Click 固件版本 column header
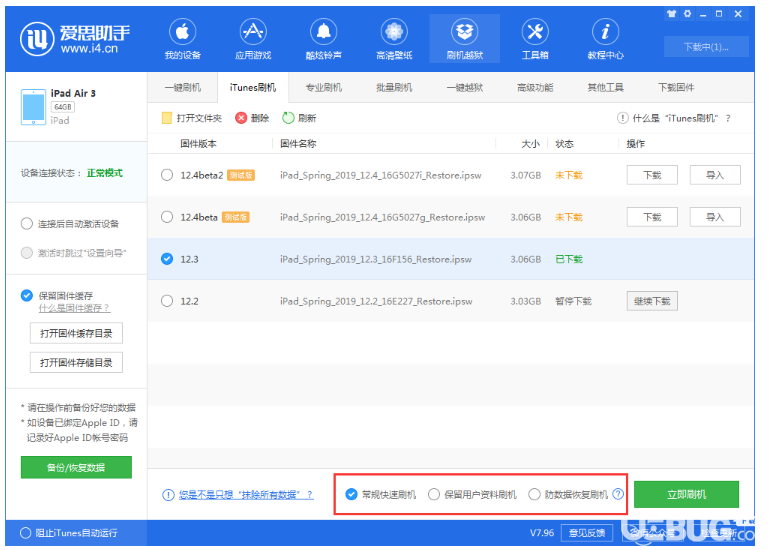Viewport: 770px width, 550px height. pyautogui.click(x=198, y=144)
